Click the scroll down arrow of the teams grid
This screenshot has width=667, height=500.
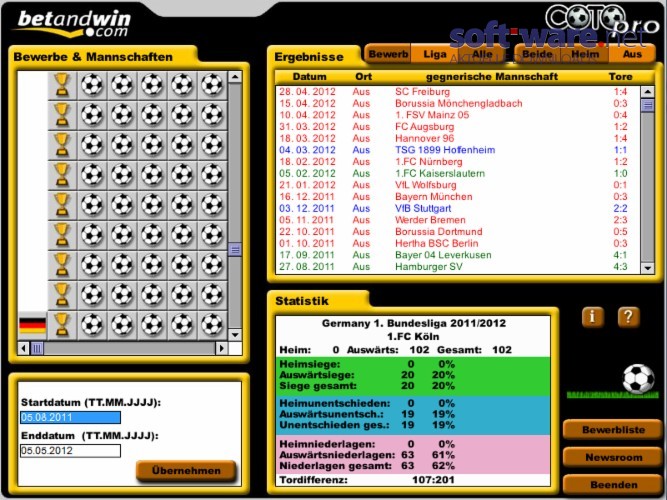(x=235, y=334)
